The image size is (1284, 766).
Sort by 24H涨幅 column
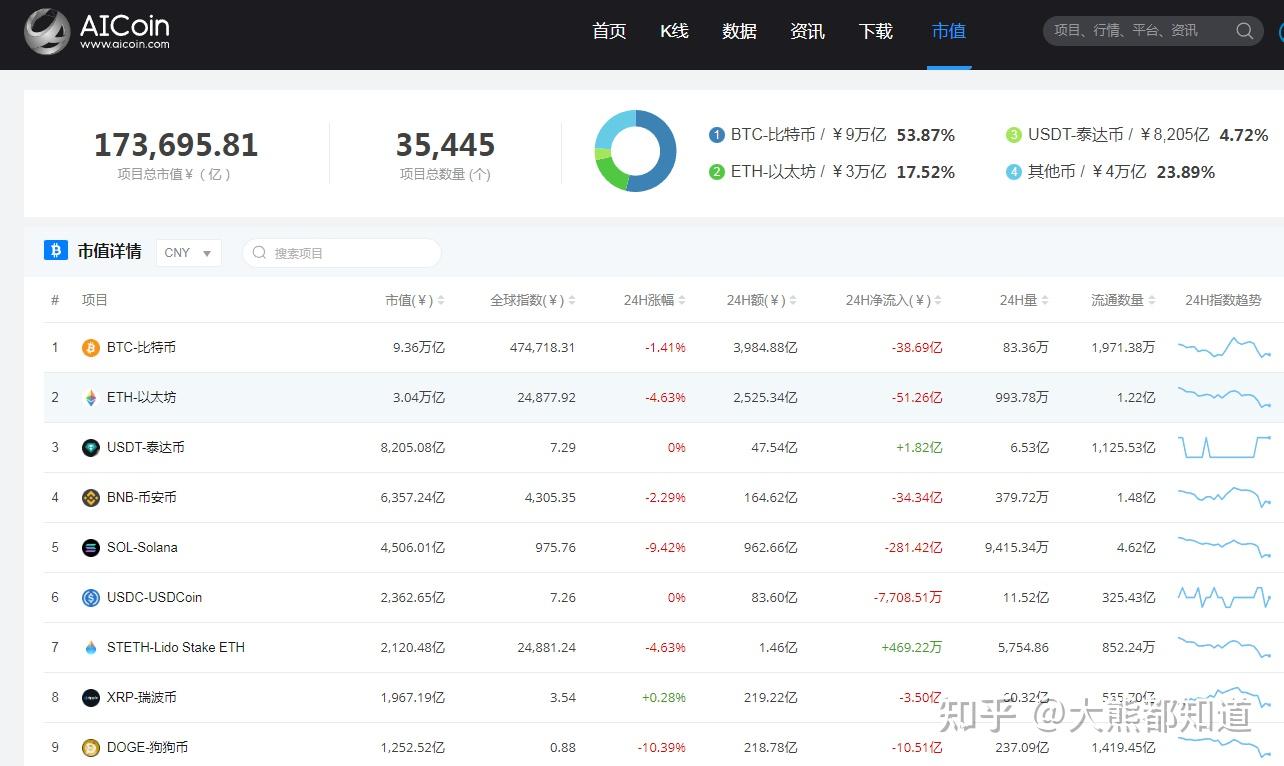pos(655,300)
